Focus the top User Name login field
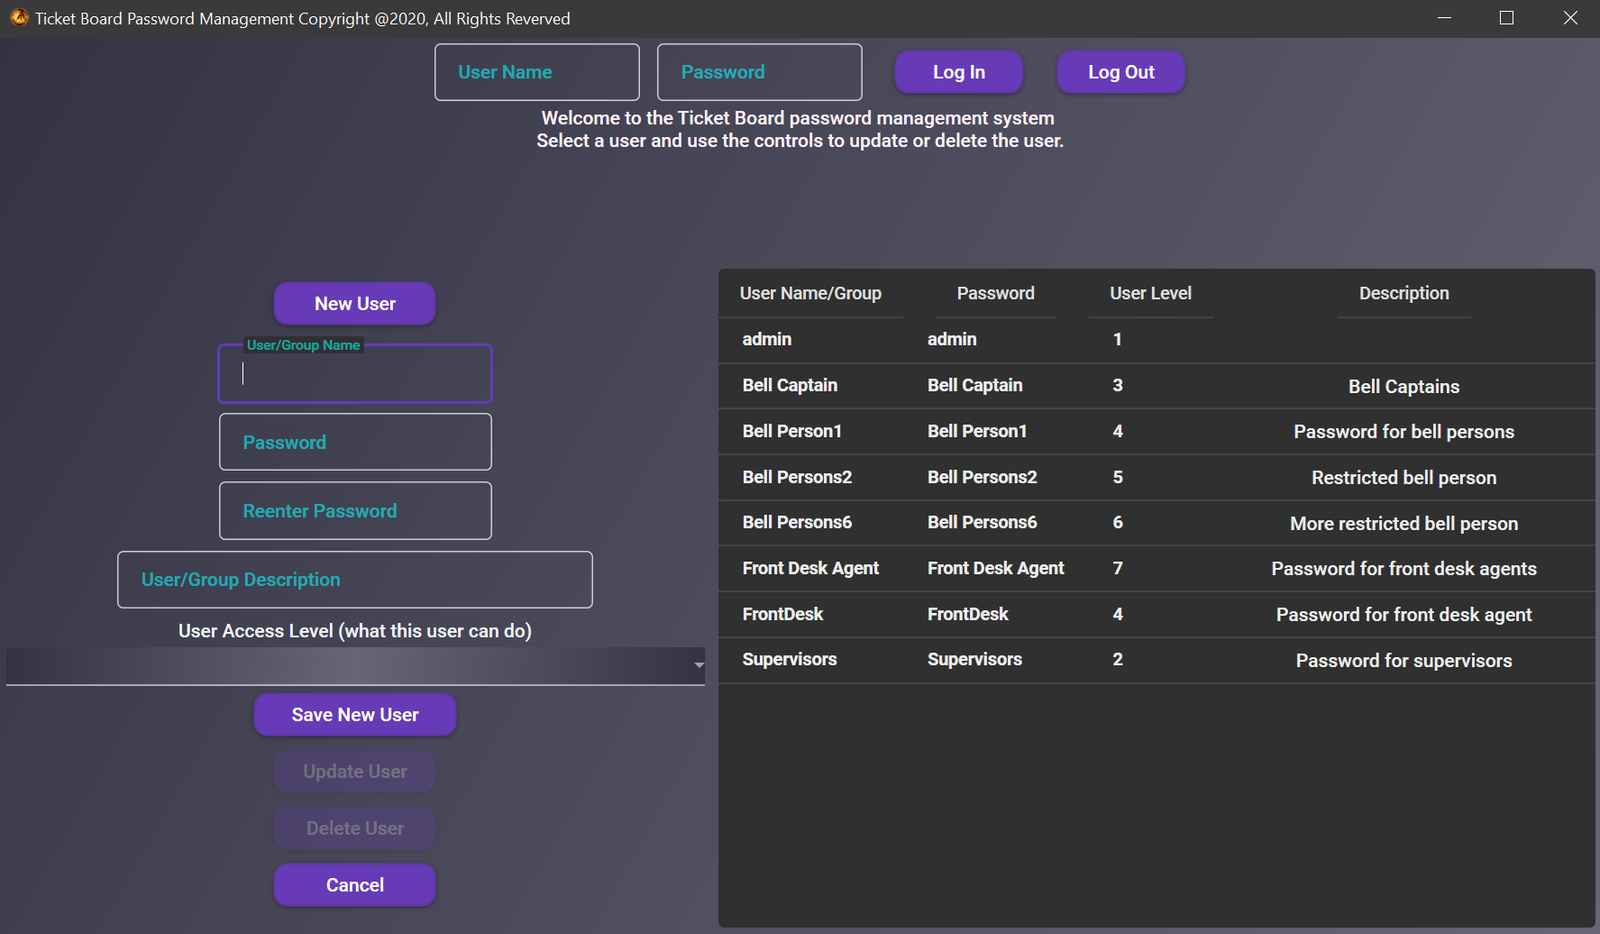This screenshot has width=1600, height=934. pyautogui.click(x=537, y=72)
